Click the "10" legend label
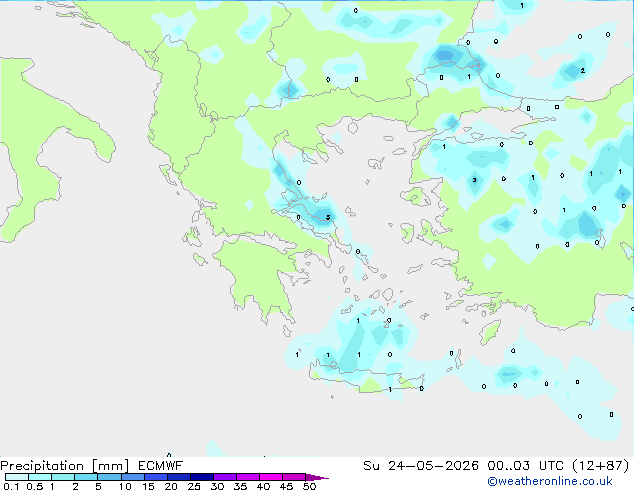Image resolution: width=634 pixels, height=490 pixels. (x=125, y=486)
